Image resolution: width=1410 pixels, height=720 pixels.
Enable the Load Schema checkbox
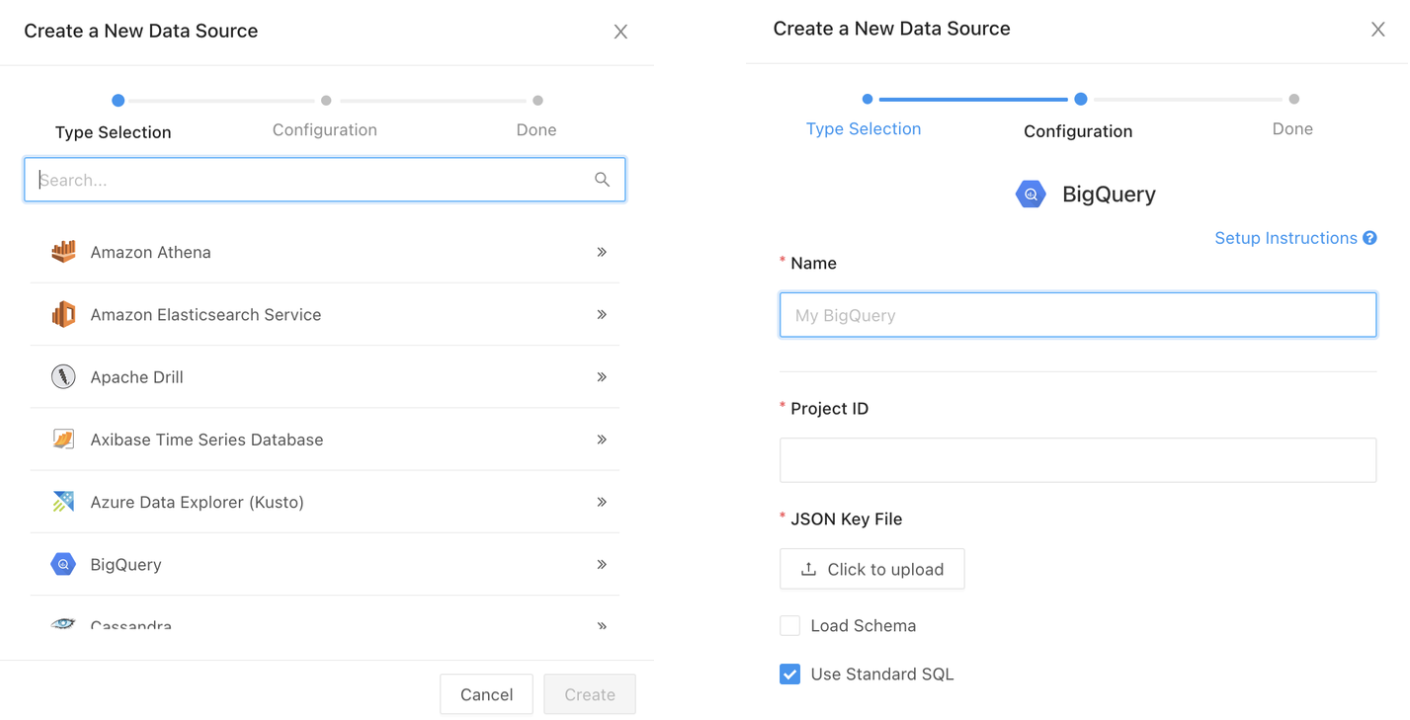(790, 626)
